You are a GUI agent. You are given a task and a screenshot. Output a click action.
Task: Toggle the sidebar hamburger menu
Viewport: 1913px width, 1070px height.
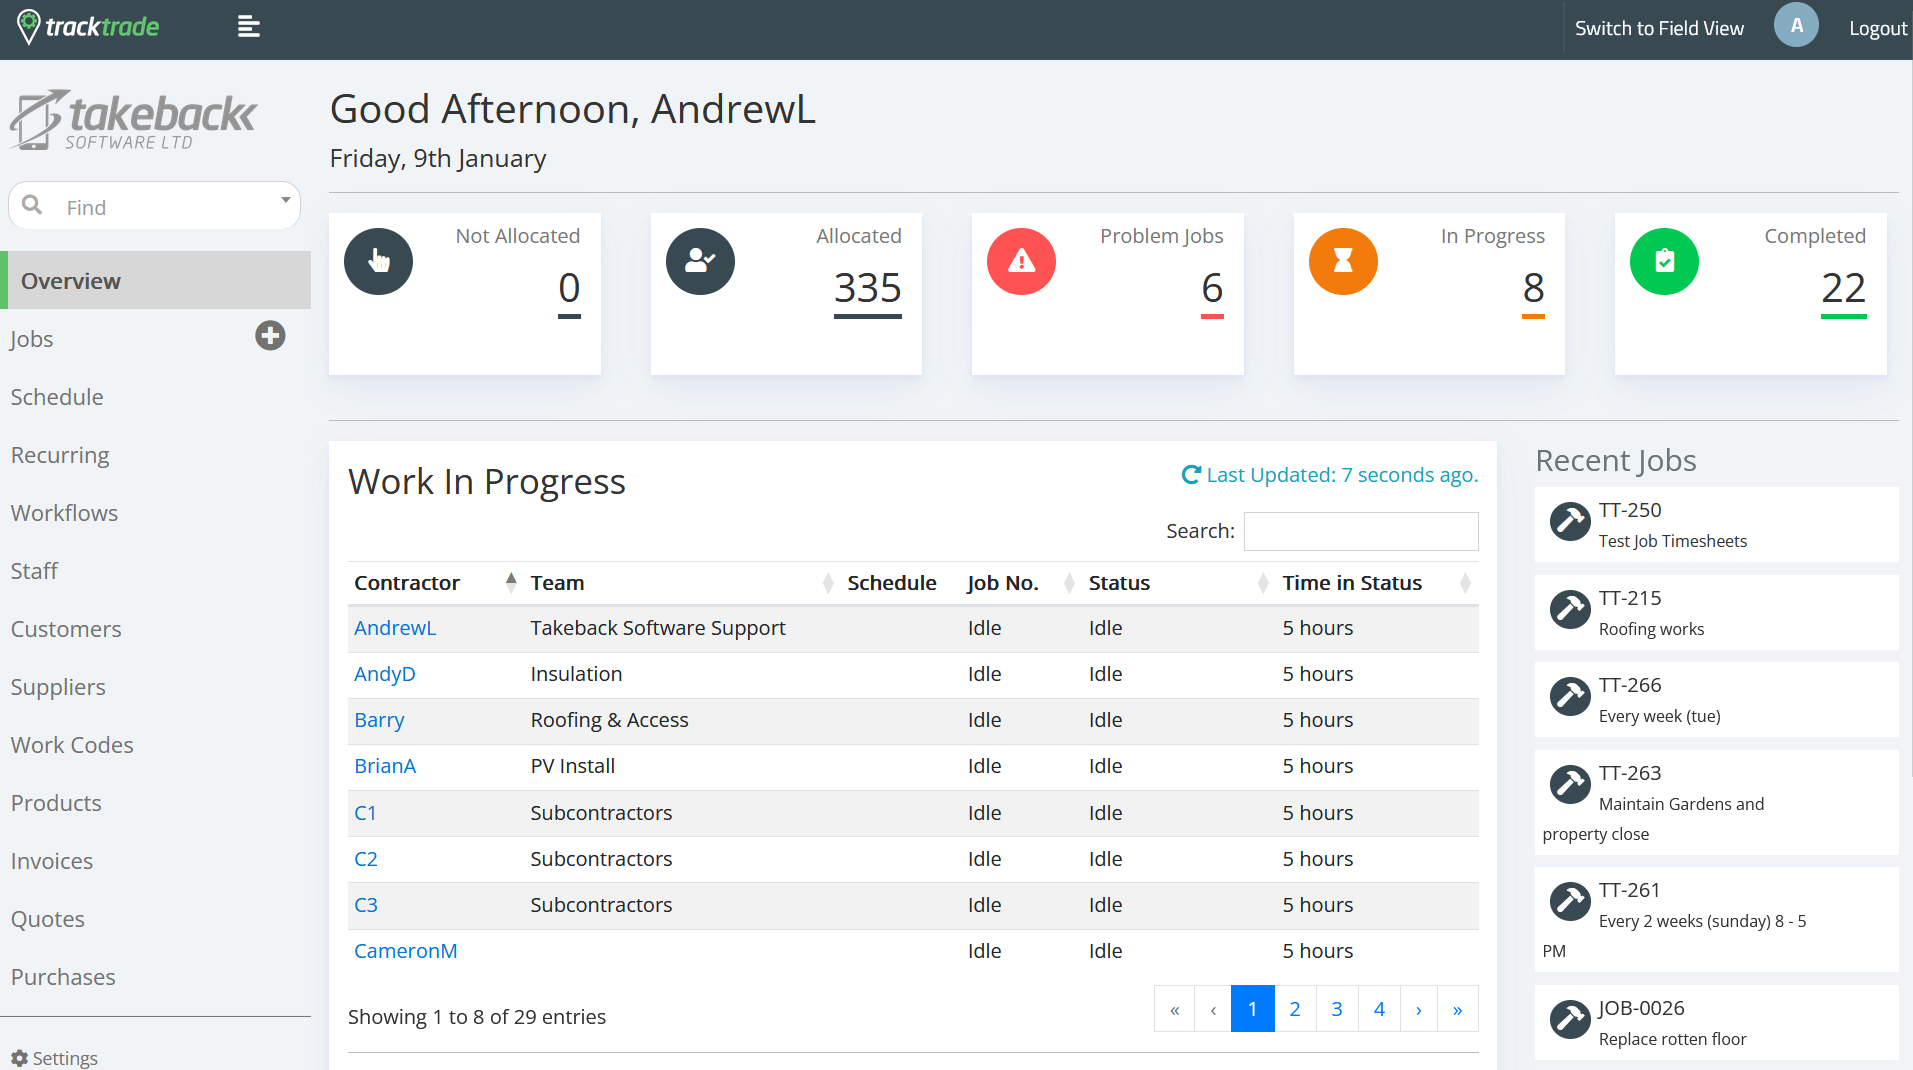click(x=249, y=27)
